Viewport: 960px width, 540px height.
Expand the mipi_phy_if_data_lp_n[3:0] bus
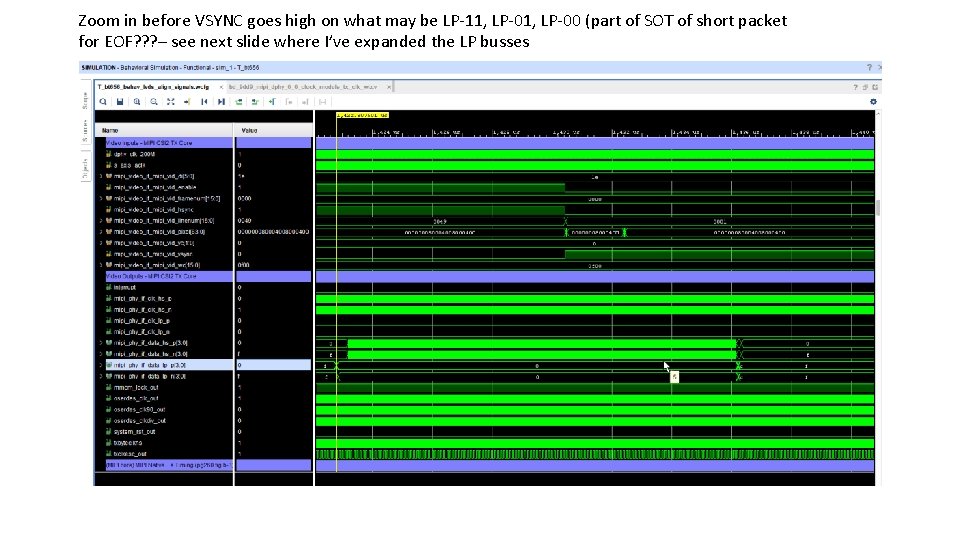click(101, 376)
